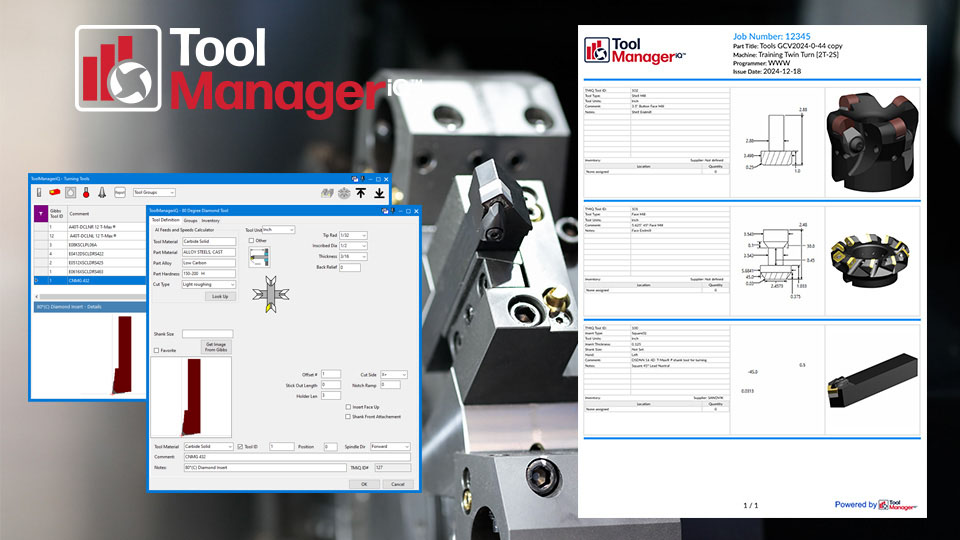Open the Tool Unit dropdown

(x=279, y=230)
